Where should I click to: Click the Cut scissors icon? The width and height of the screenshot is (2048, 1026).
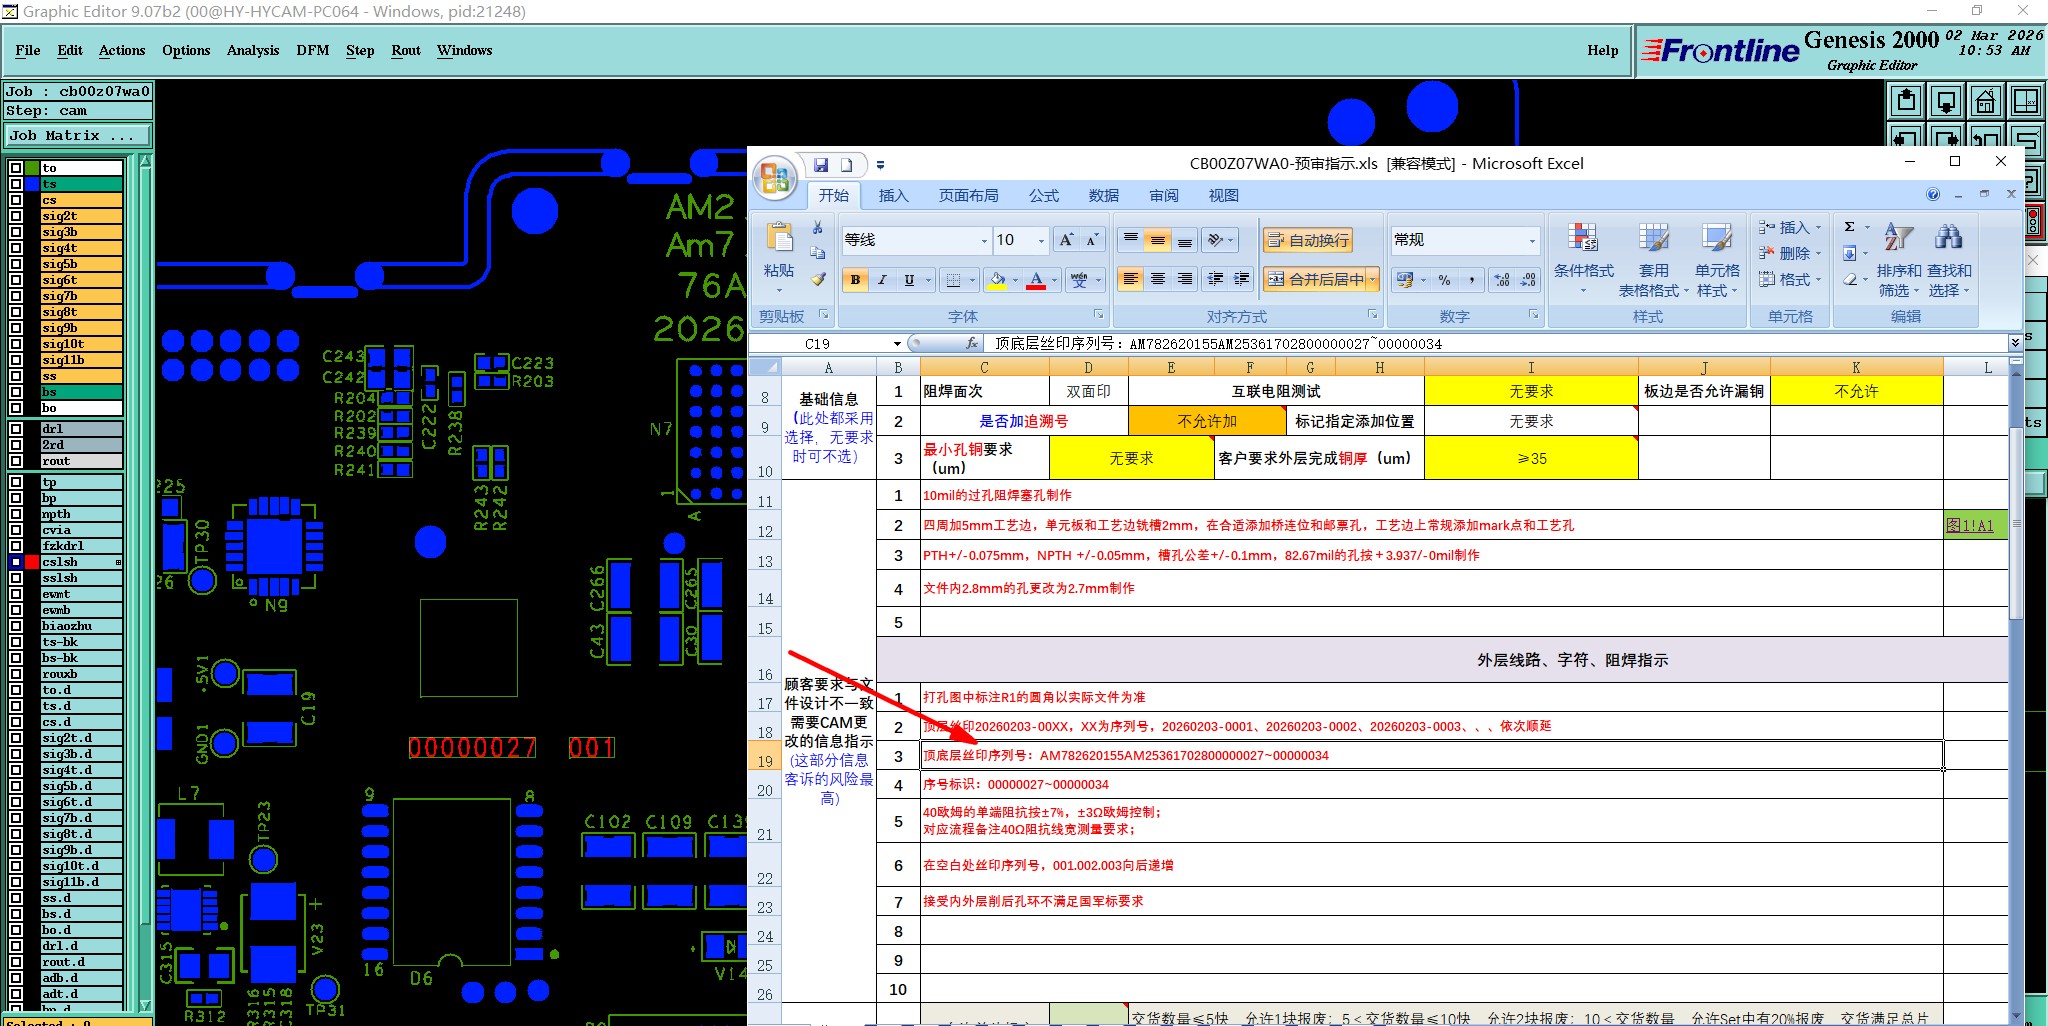tap(818, 228)
